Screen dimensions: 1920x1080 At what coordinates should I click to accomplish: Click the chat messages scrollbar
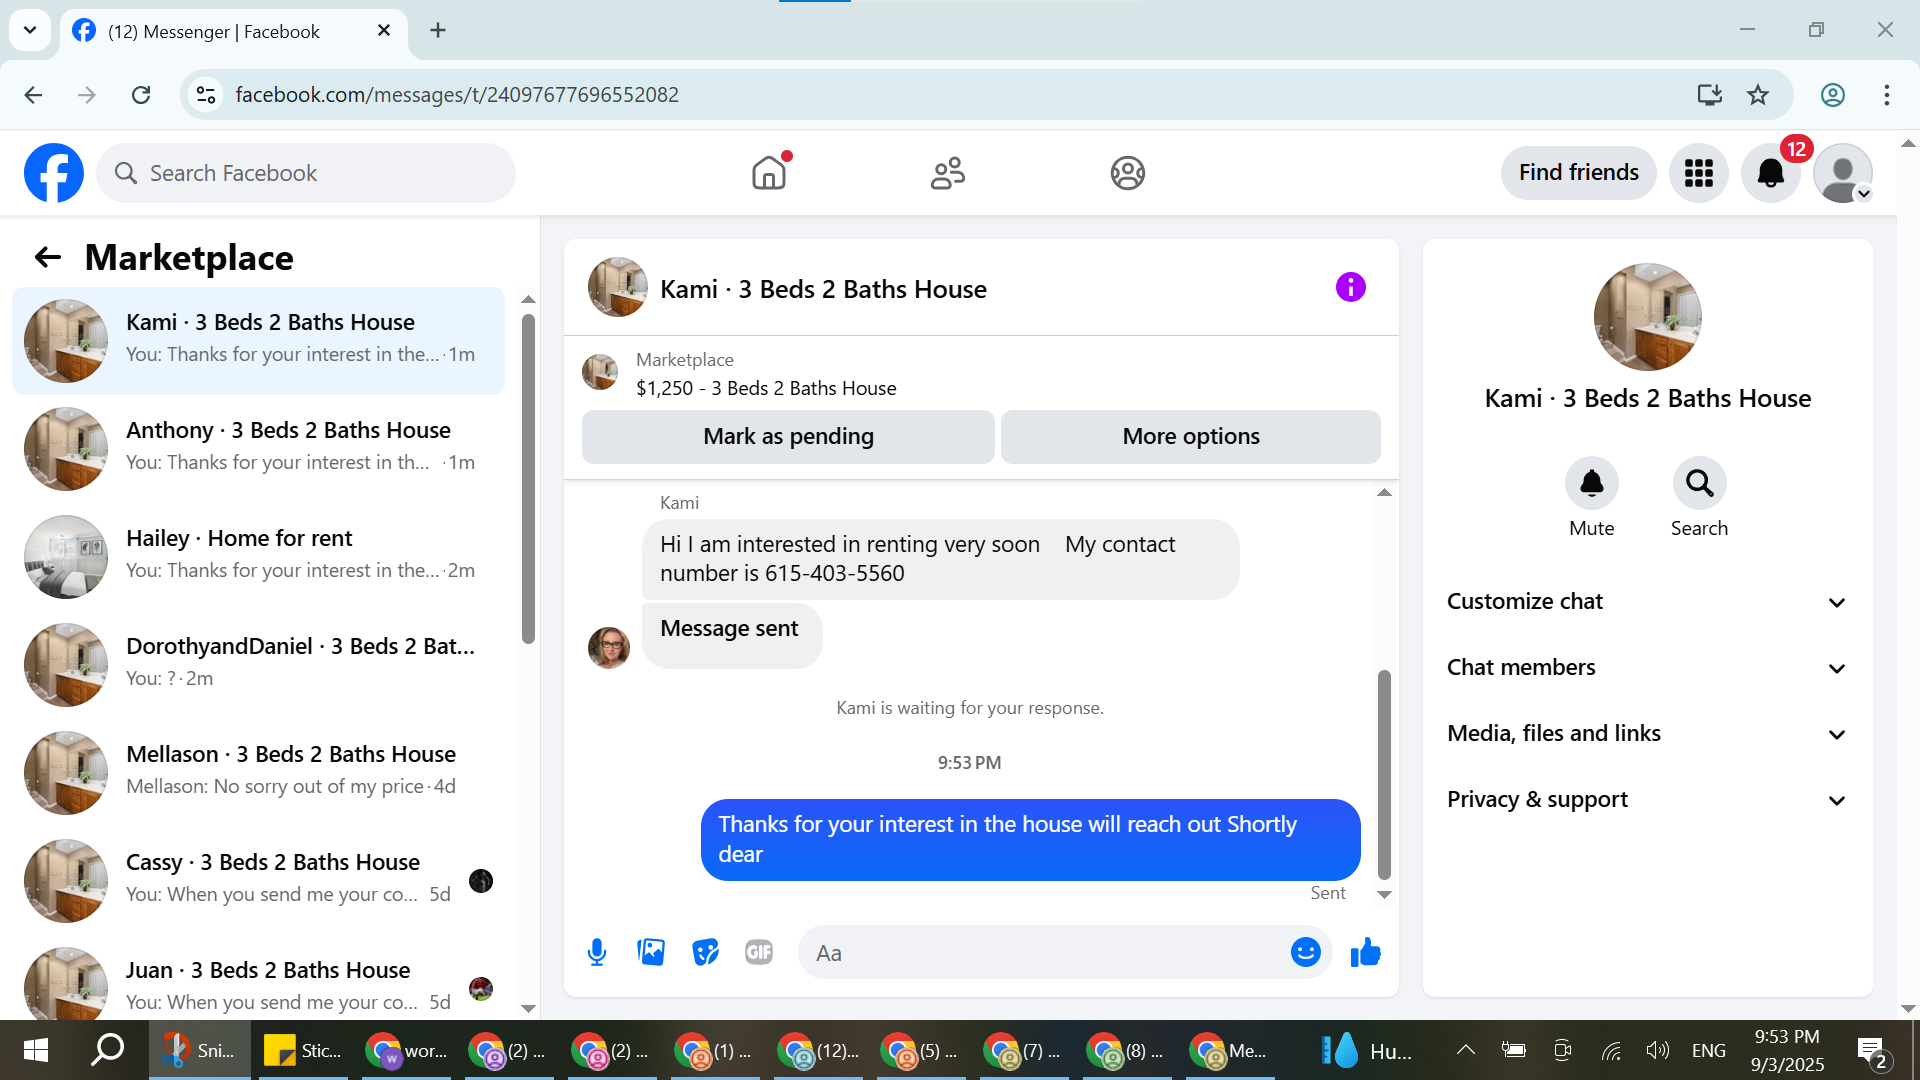click(x=1384, y=775)
